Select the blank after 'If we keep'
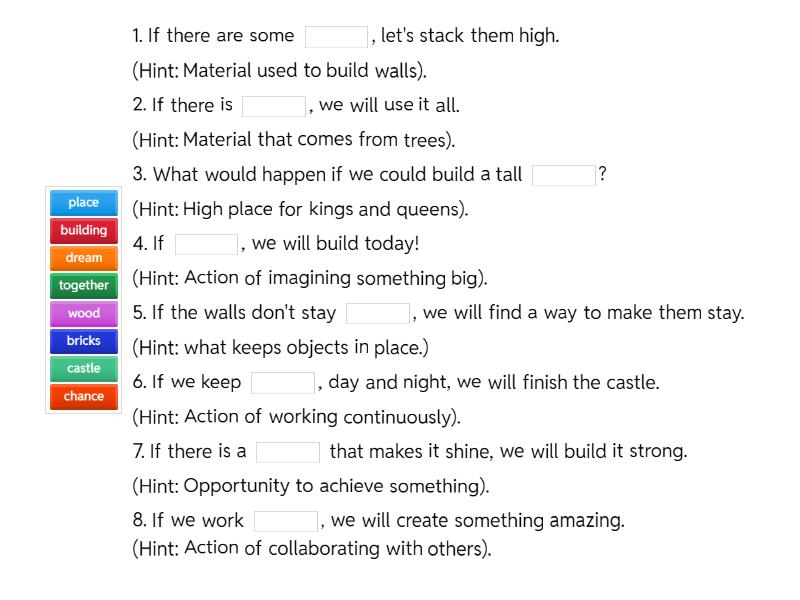 283,383
